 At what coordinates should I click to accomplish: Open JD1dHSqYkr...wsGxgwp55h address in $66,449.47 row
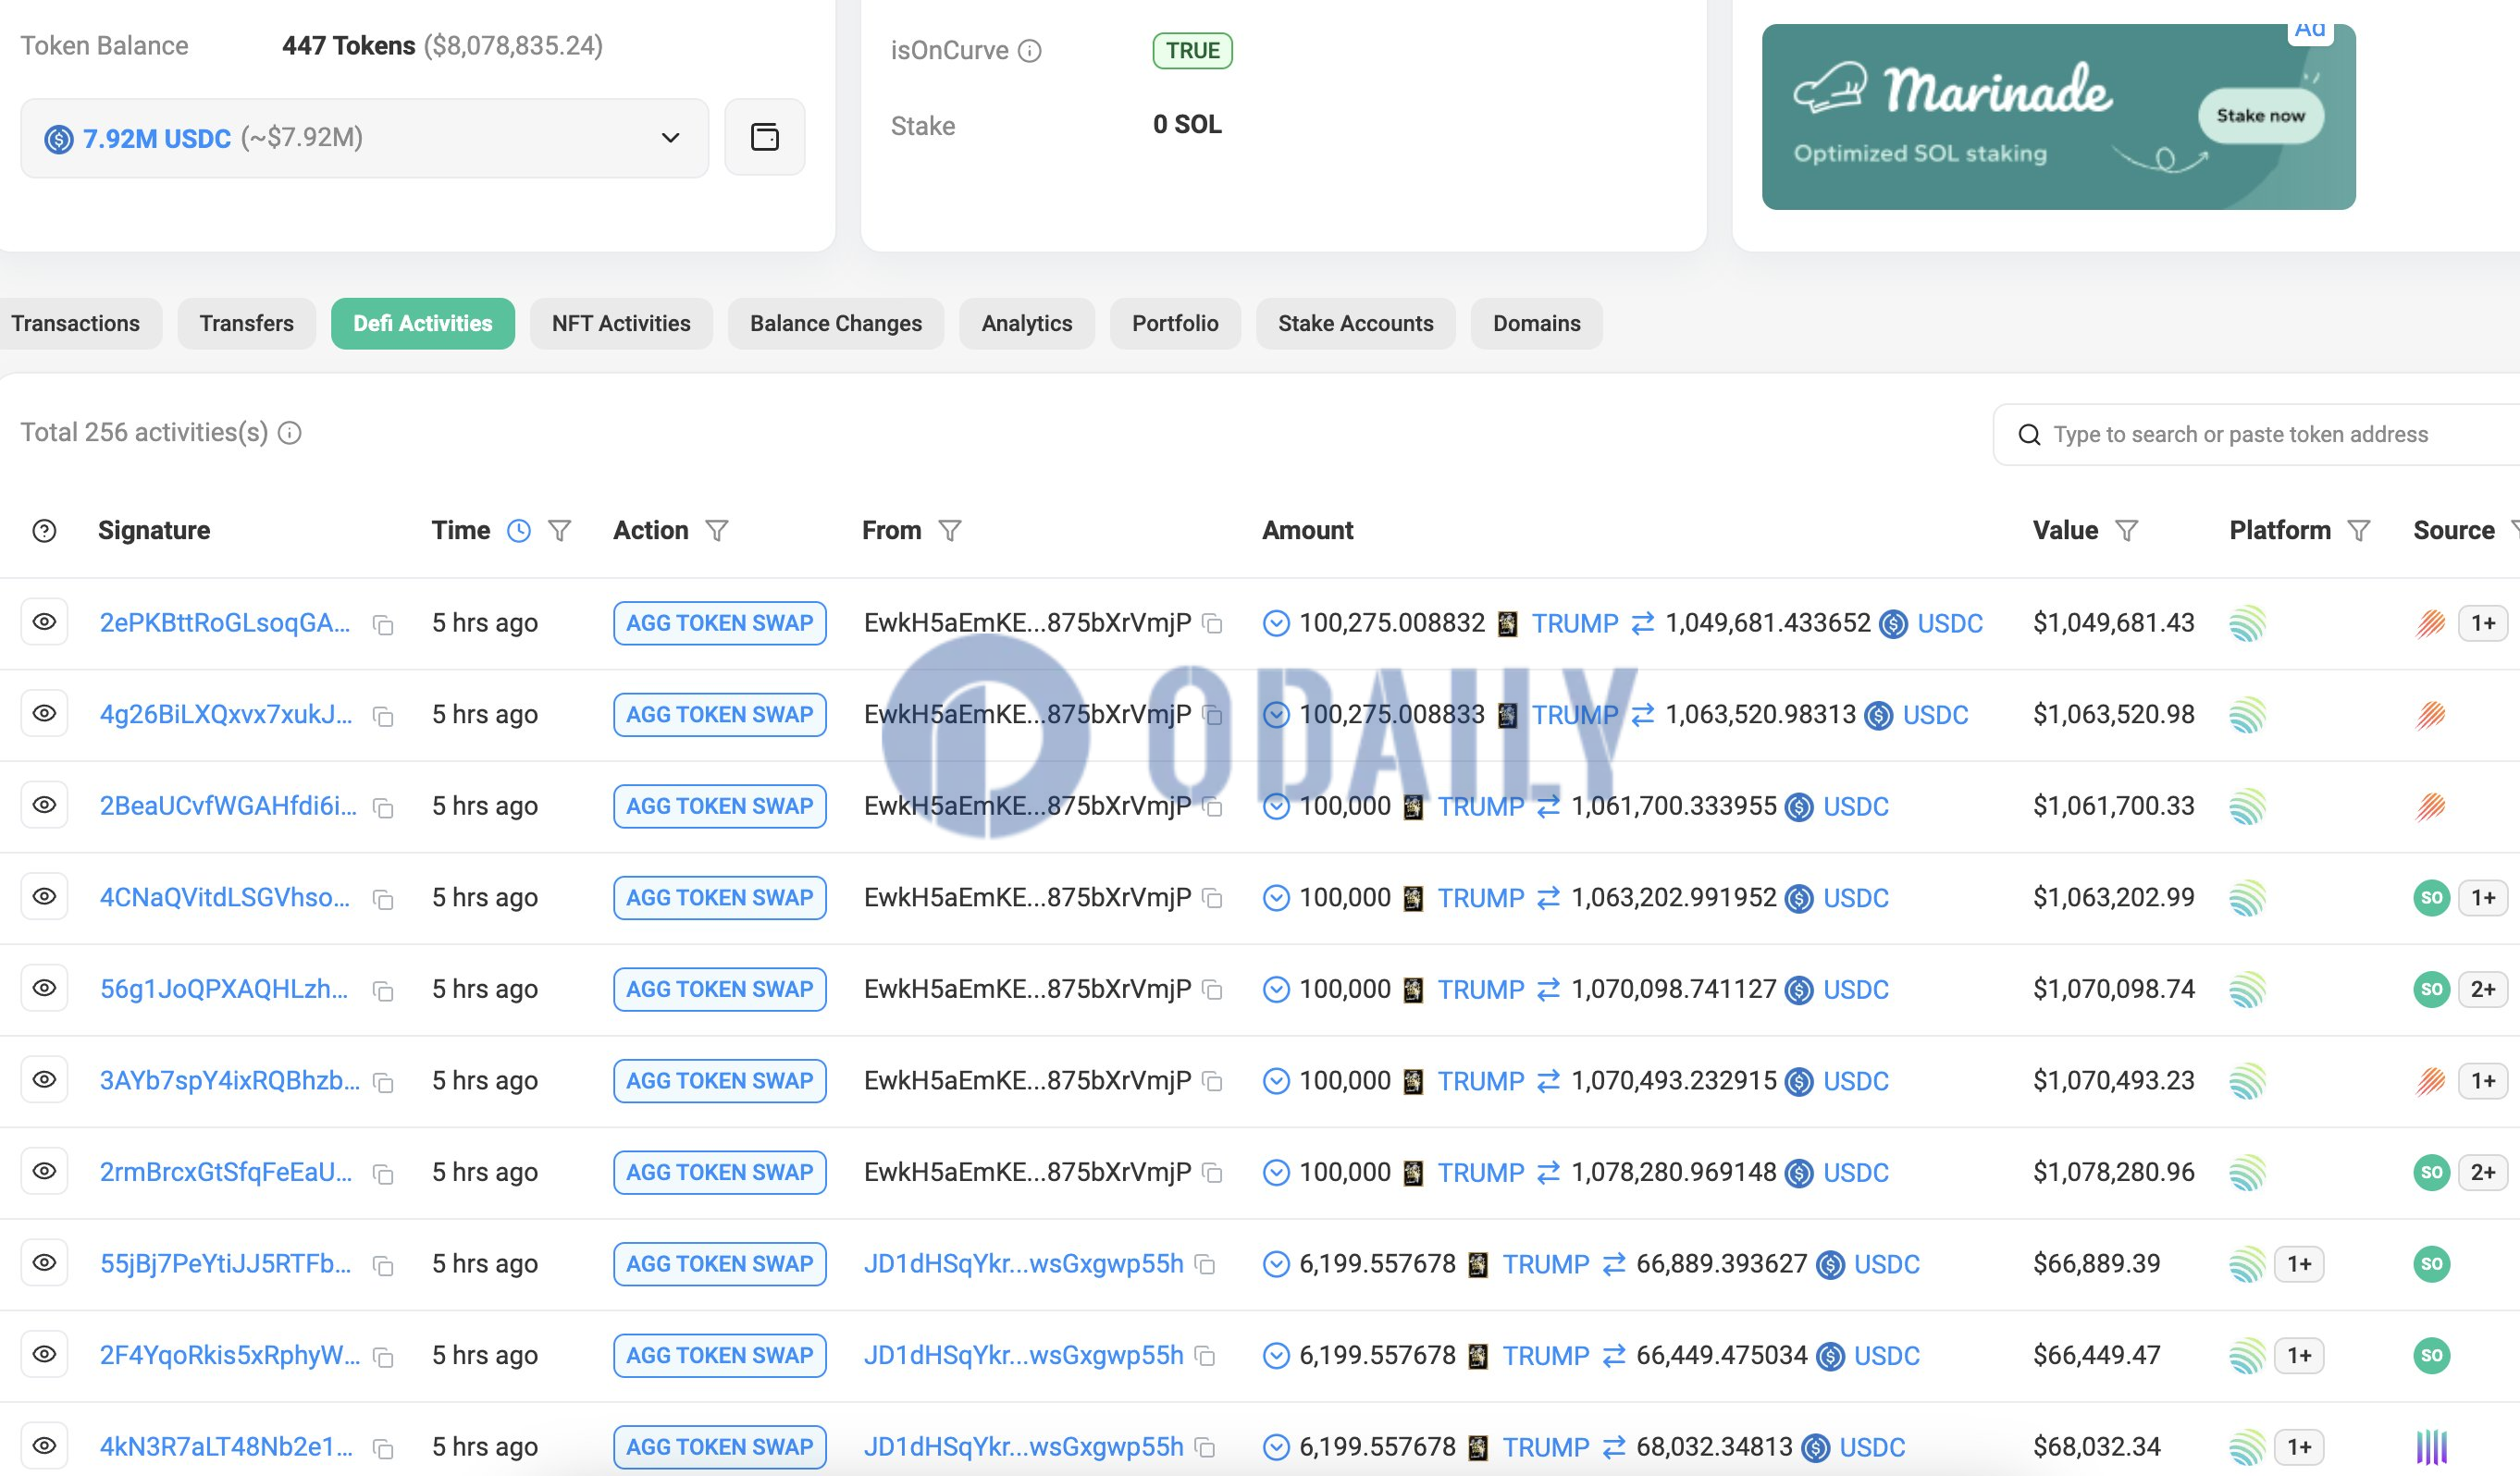1023,1356
